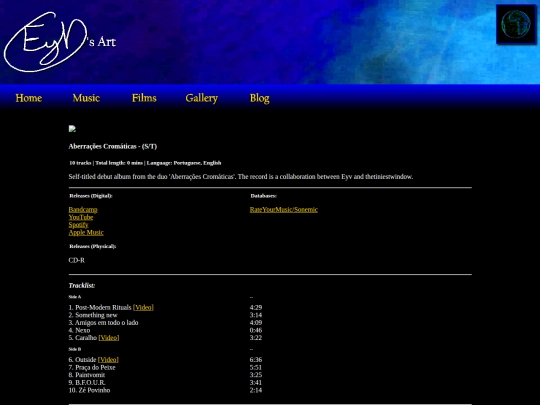Click the 'Databases:' heading
The image size is (540, 405).
tap(263, 196)
